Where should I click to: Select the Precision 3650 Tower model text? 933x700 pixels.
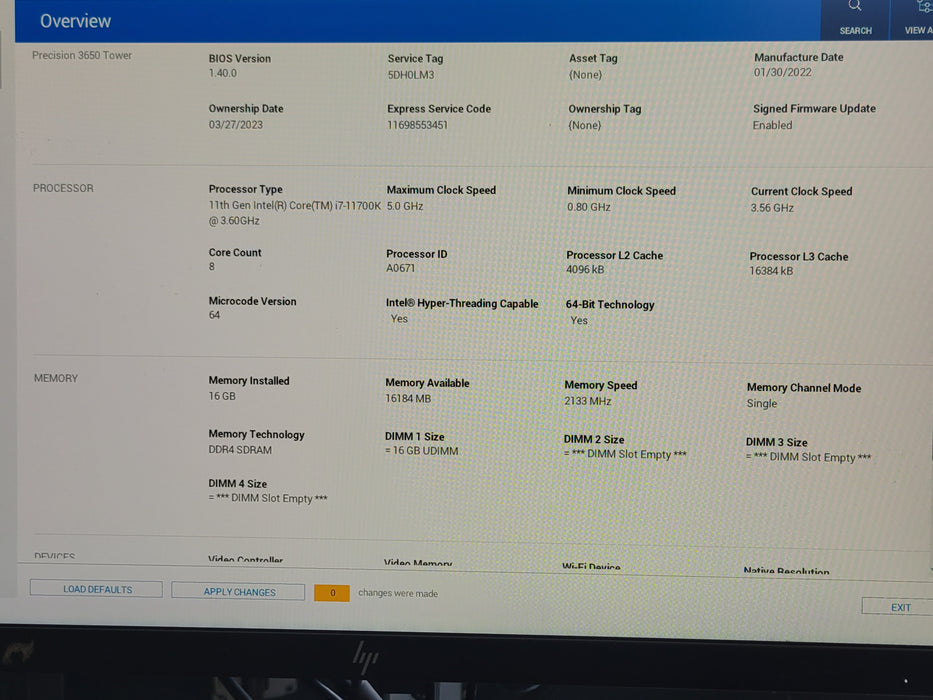coord(82,55)
